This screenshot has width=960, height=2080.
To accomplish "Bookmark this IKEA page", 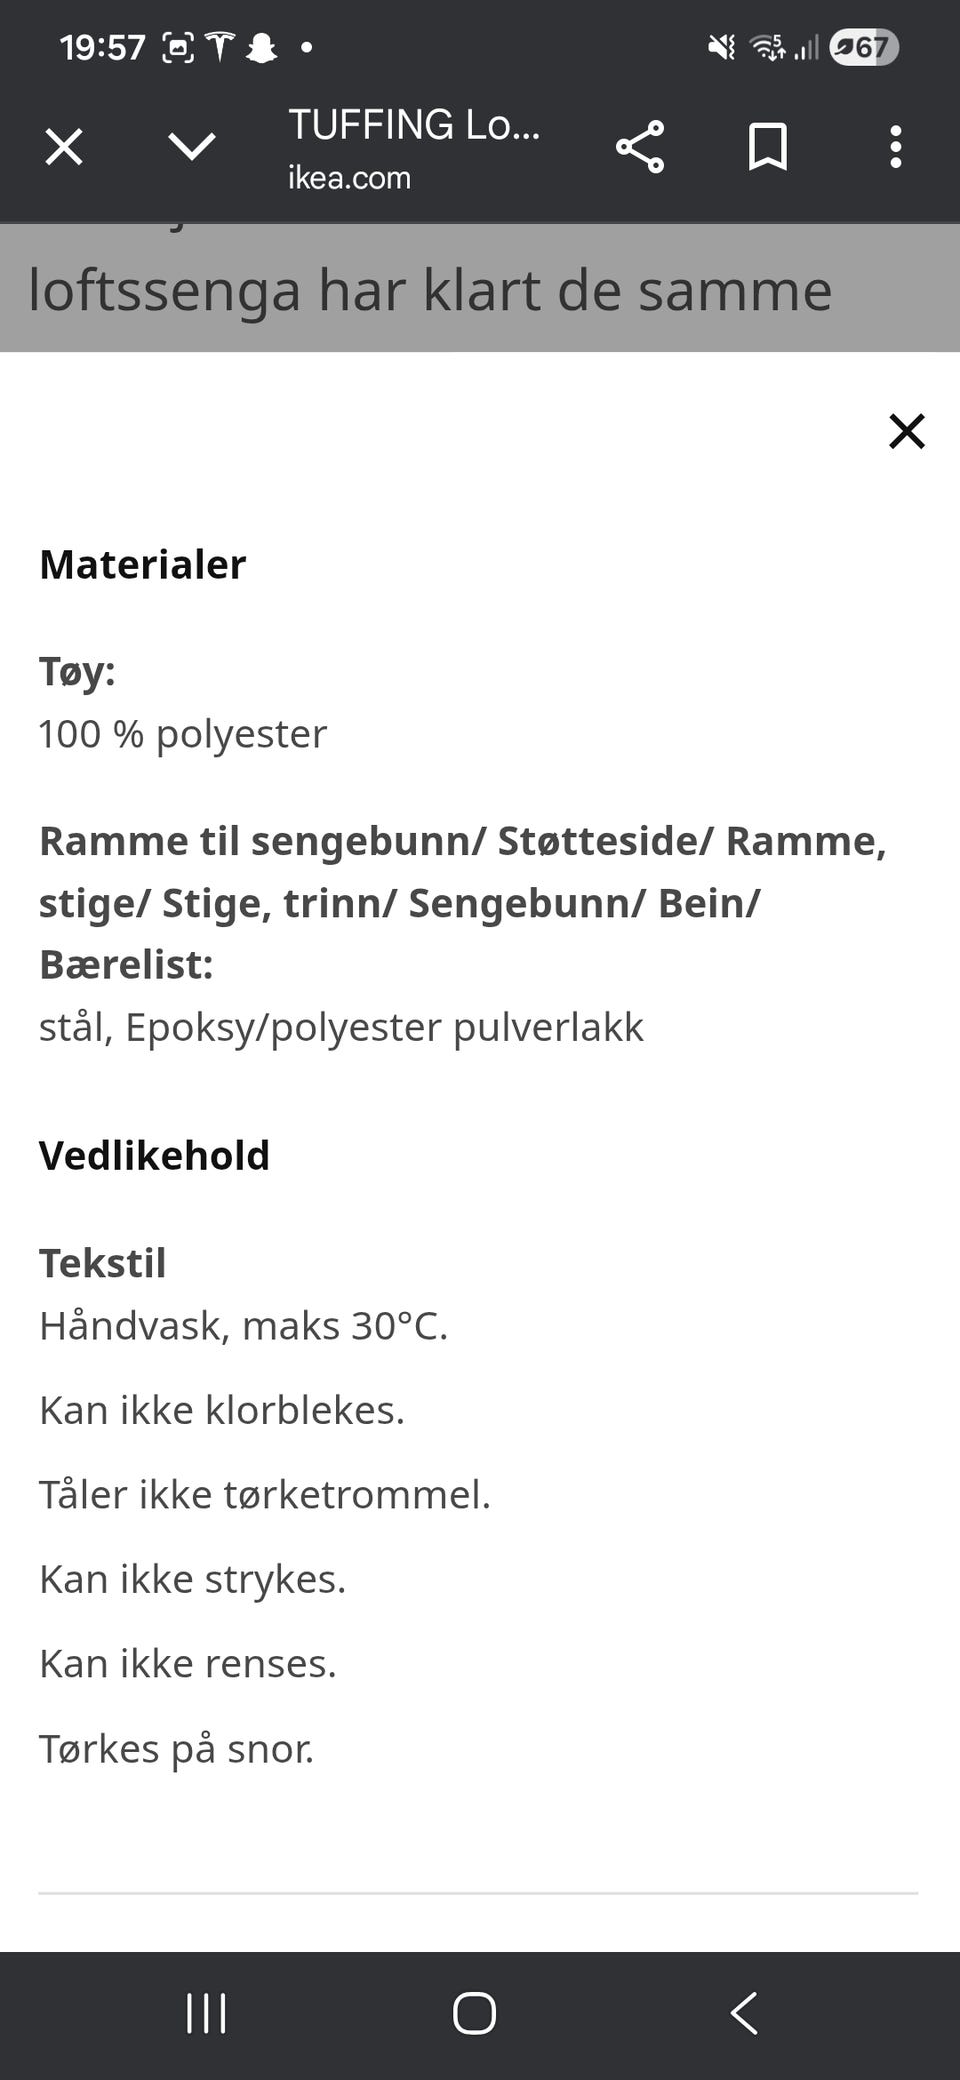I will [768, 147].
